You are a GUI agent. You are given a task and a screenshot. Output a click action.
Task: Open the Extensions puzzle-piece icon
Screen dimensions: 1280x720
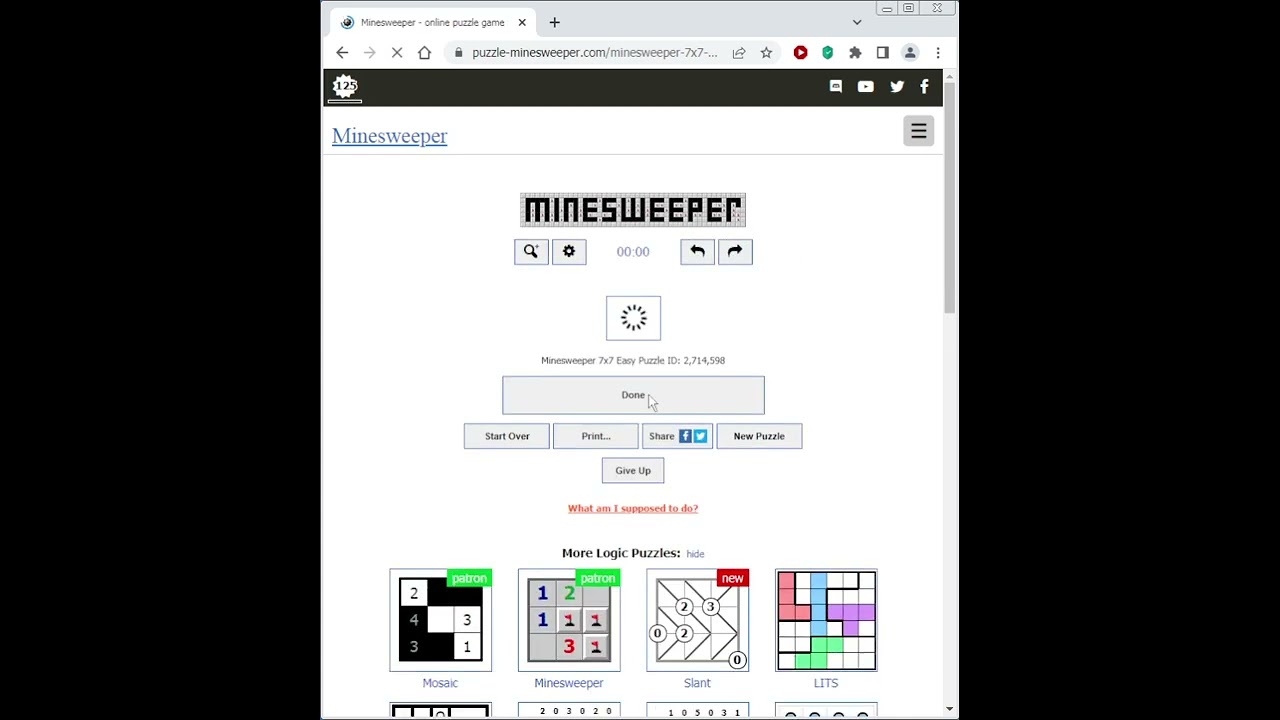[855, 52]
